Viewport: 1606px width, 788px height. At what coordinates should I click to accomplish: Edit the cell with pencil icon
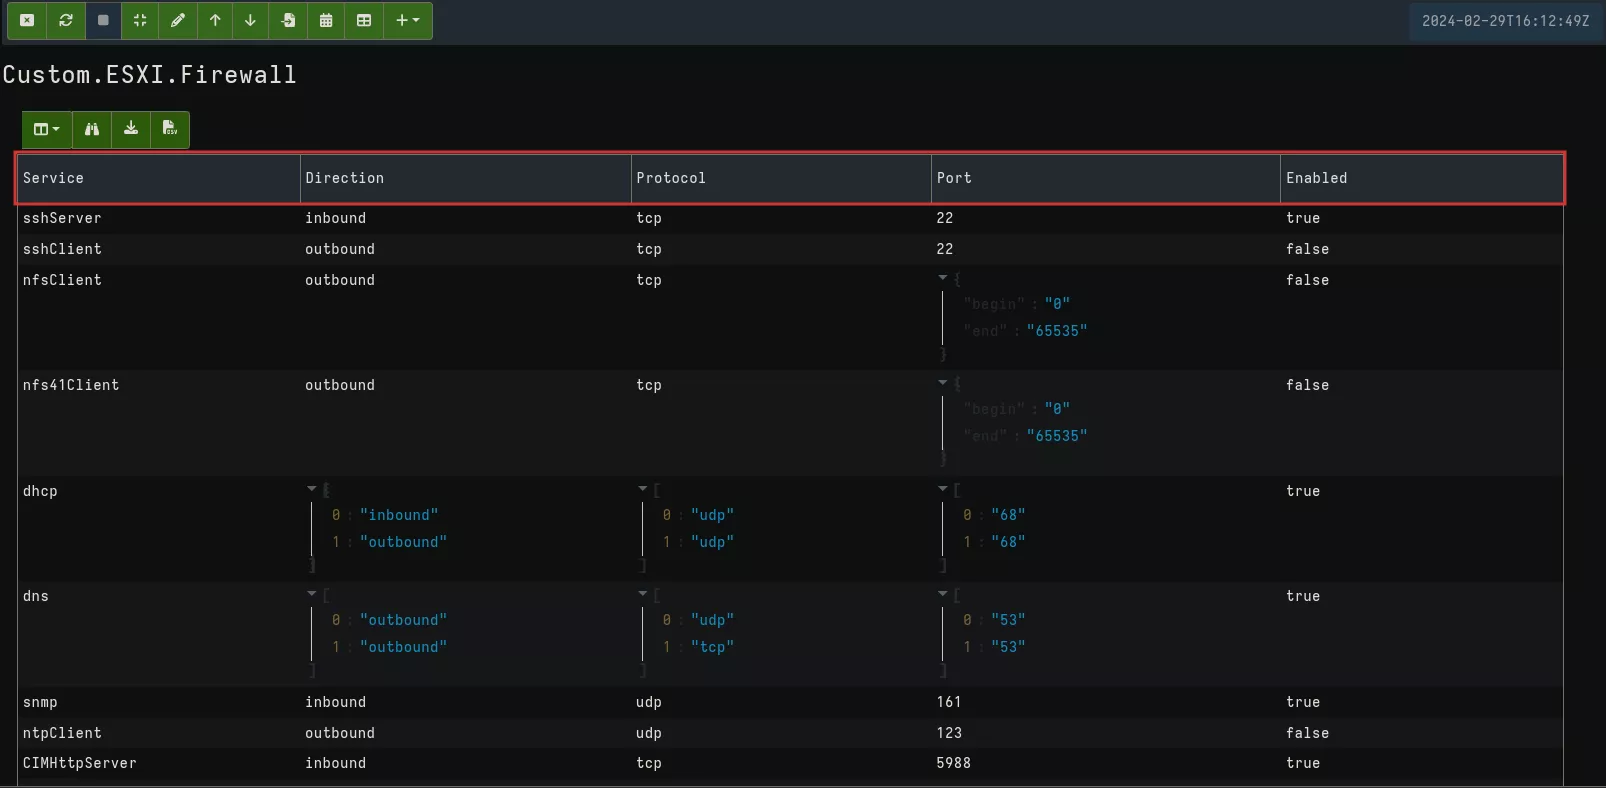pyautogui.click(x=178, y=20)
